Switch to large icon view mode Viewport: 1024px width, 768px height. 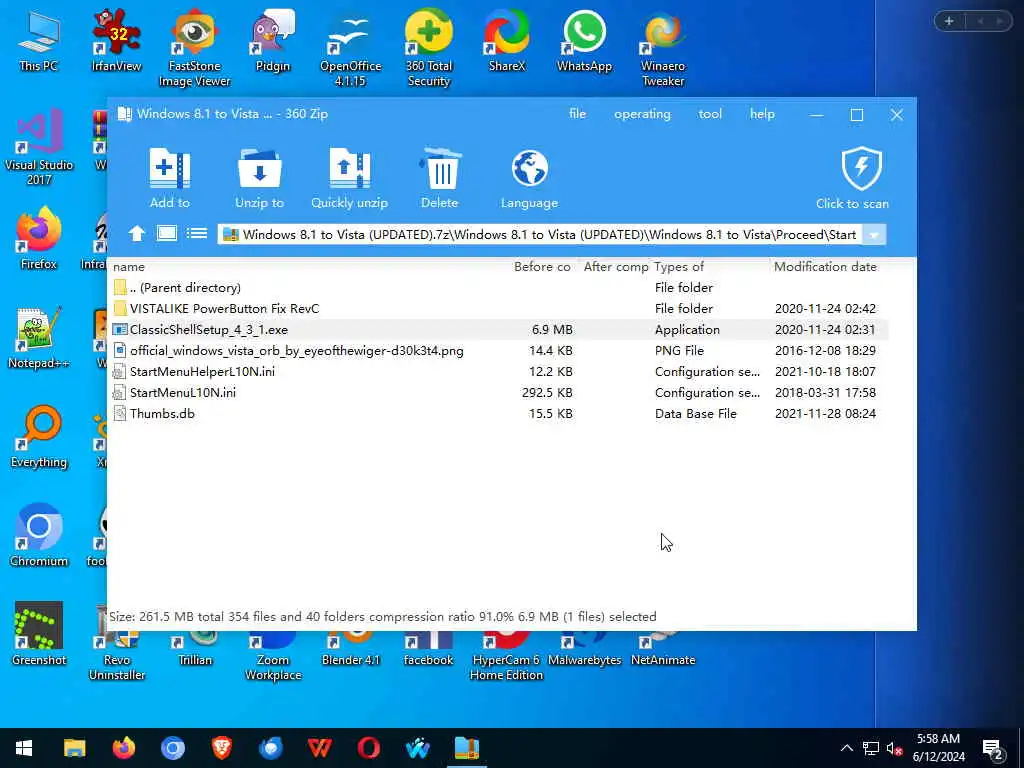coord(167,233)
